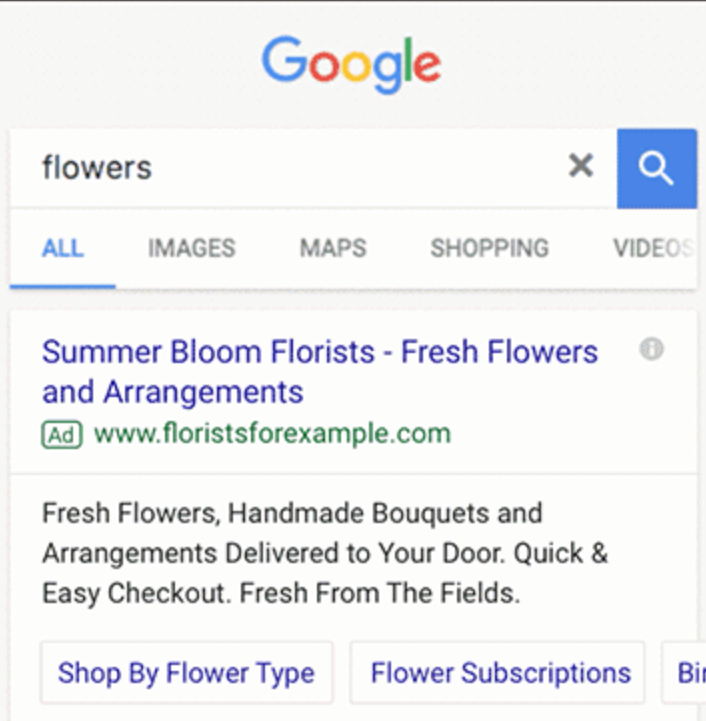Switch to the Images tab

pyautogui.click(x=191, y=248)
